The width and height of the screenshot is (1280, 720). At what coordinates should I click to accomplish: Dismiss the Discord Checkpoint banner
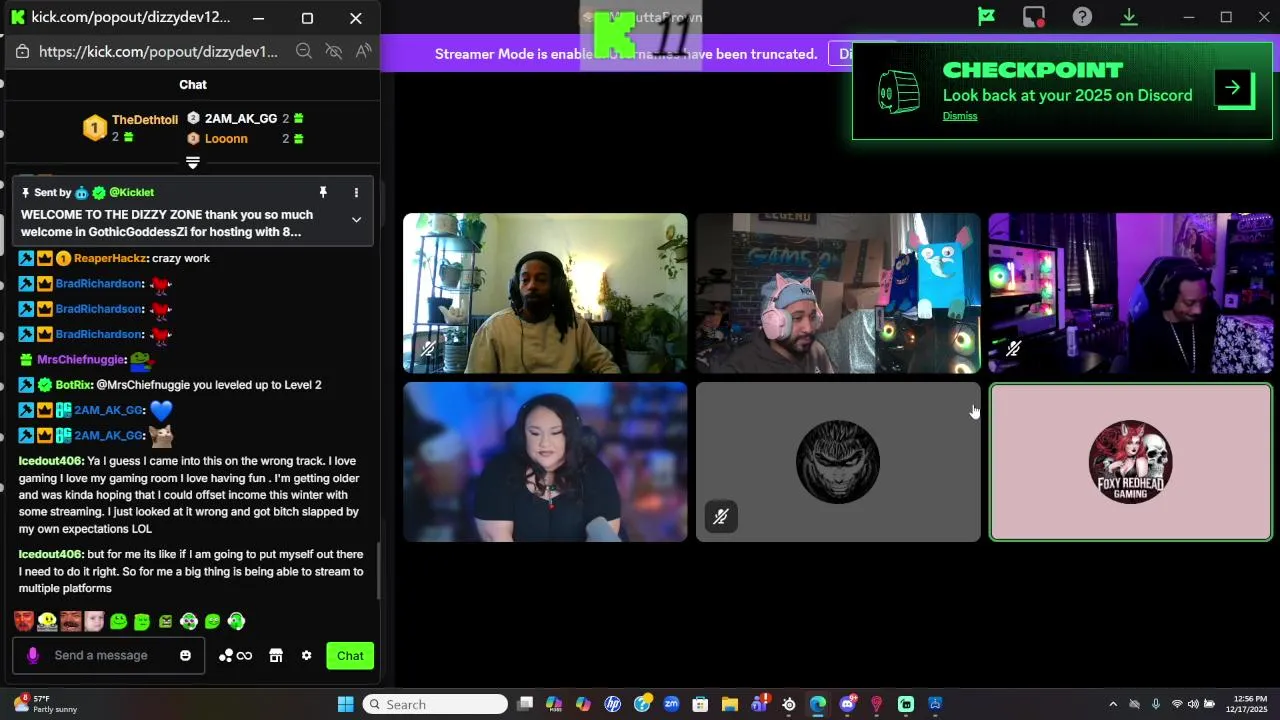960,116
